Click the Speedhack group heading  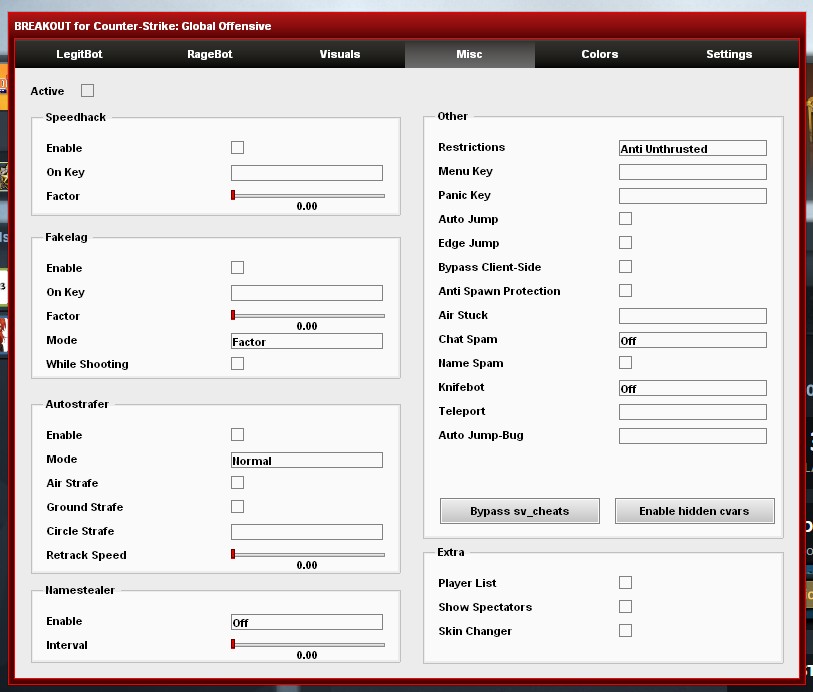(76, 117)
